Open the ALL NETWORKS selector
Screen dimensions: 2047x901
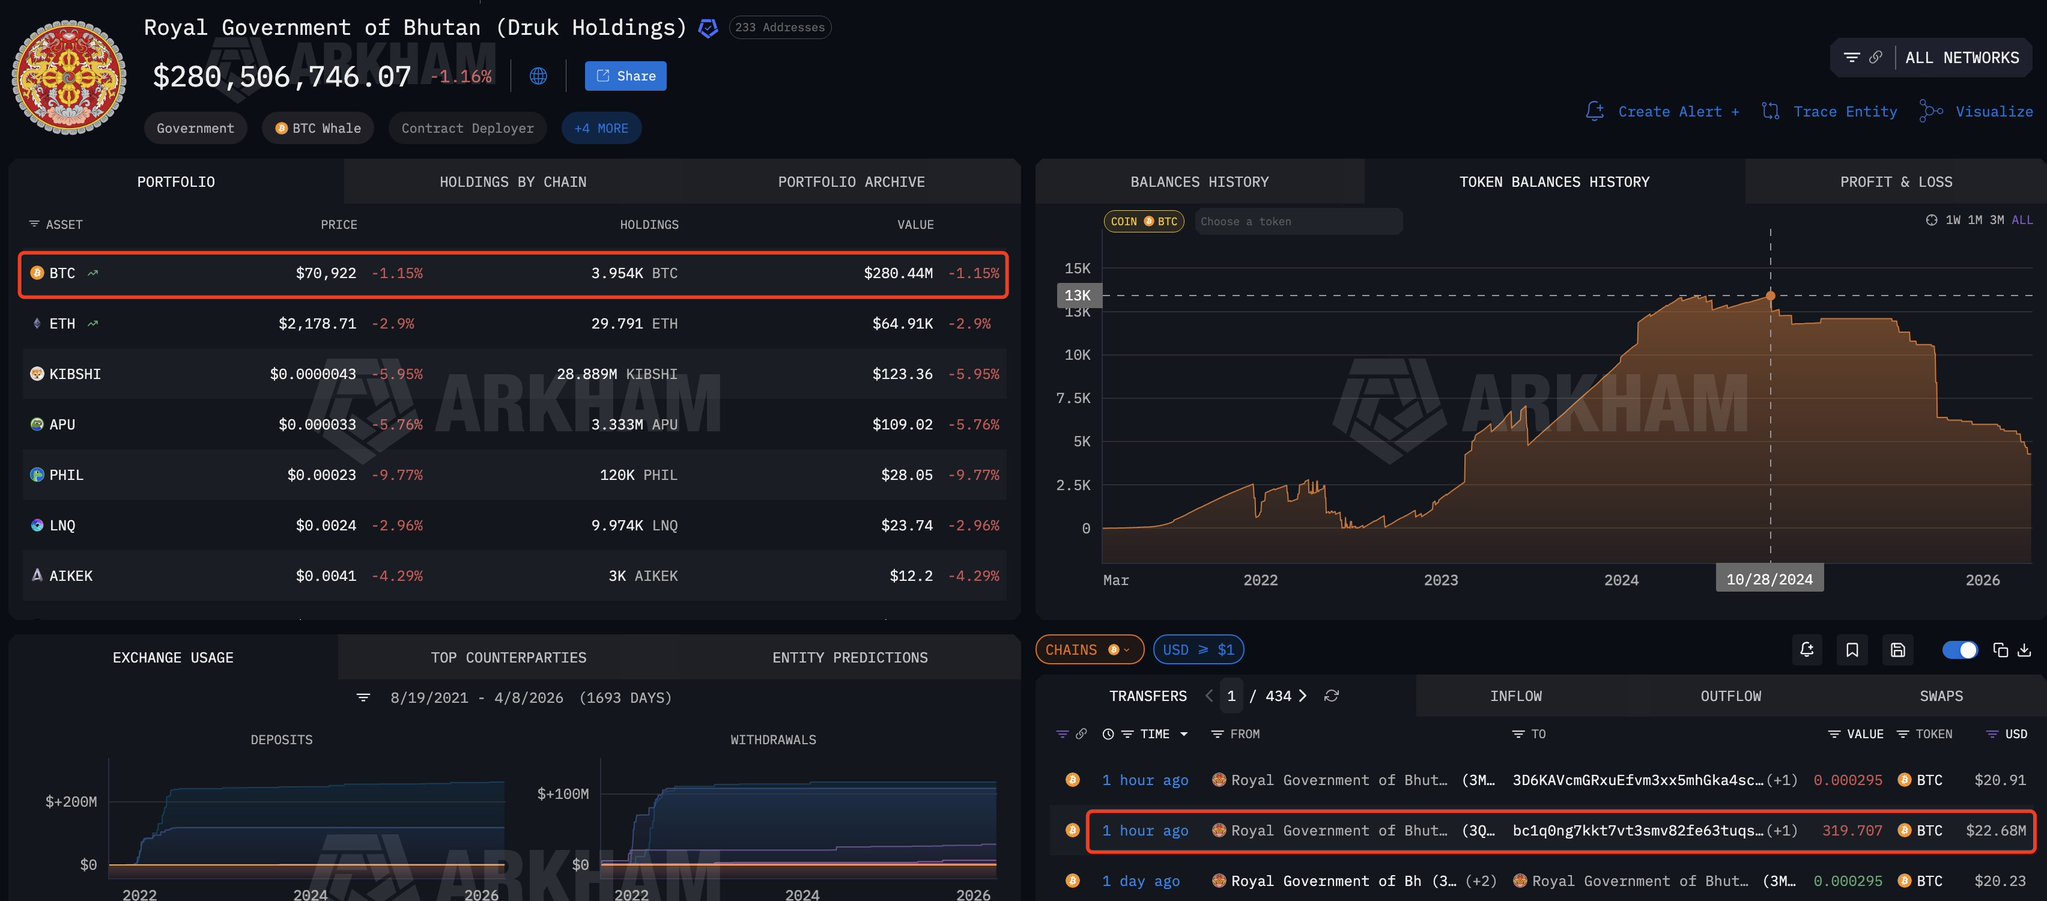pos(1961,58)
